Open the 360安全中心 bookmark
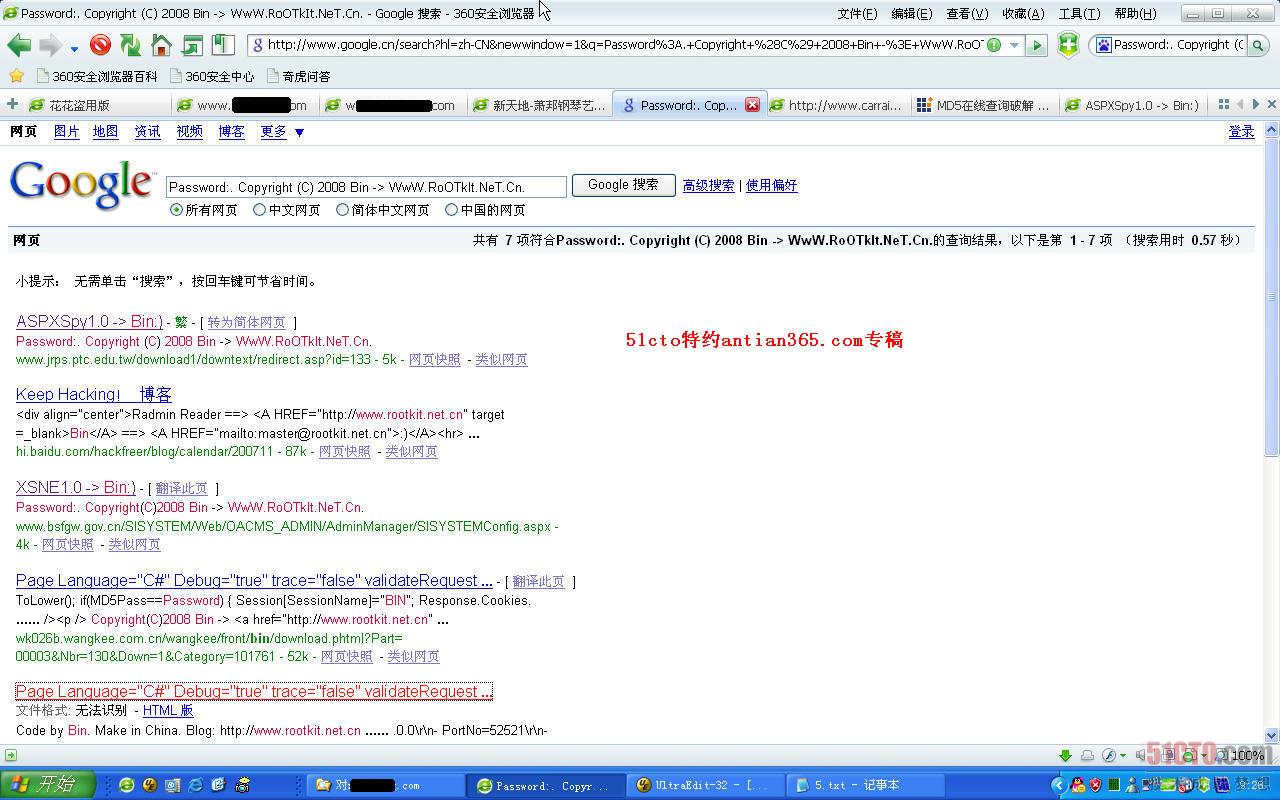The height and width of the screenshot is (800, 1280). [212, 76]
